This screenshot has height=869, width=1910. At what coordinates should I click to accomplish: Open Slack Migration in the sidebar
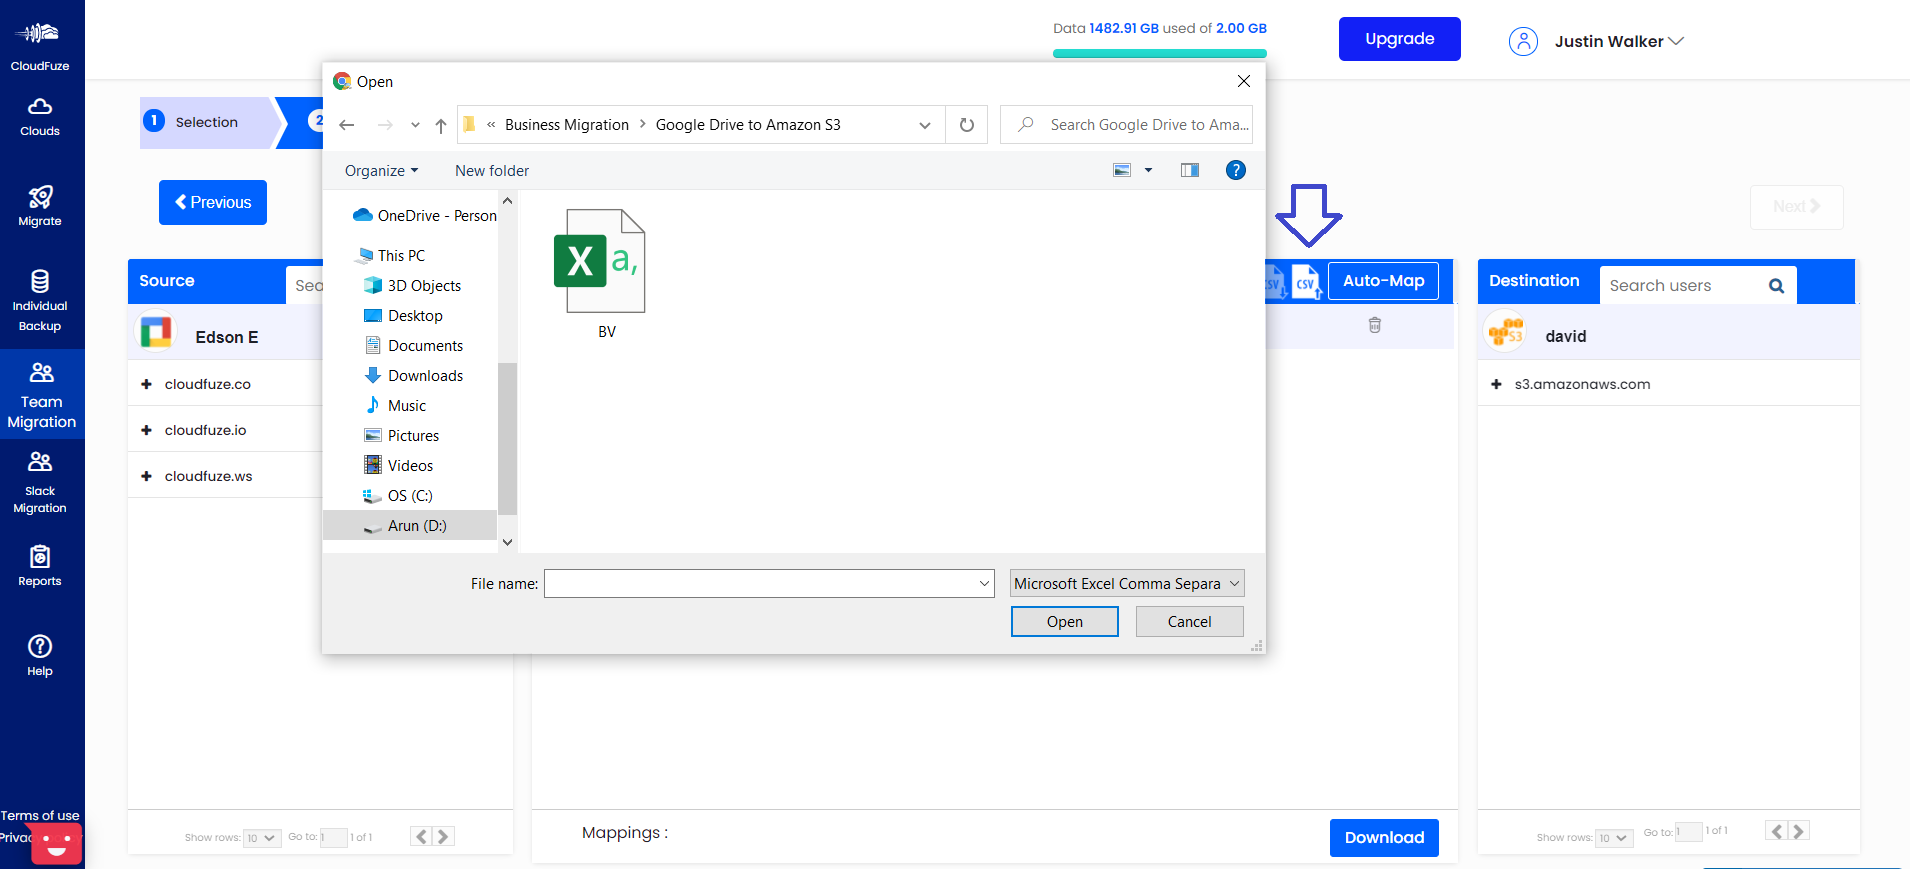point(40,482)
